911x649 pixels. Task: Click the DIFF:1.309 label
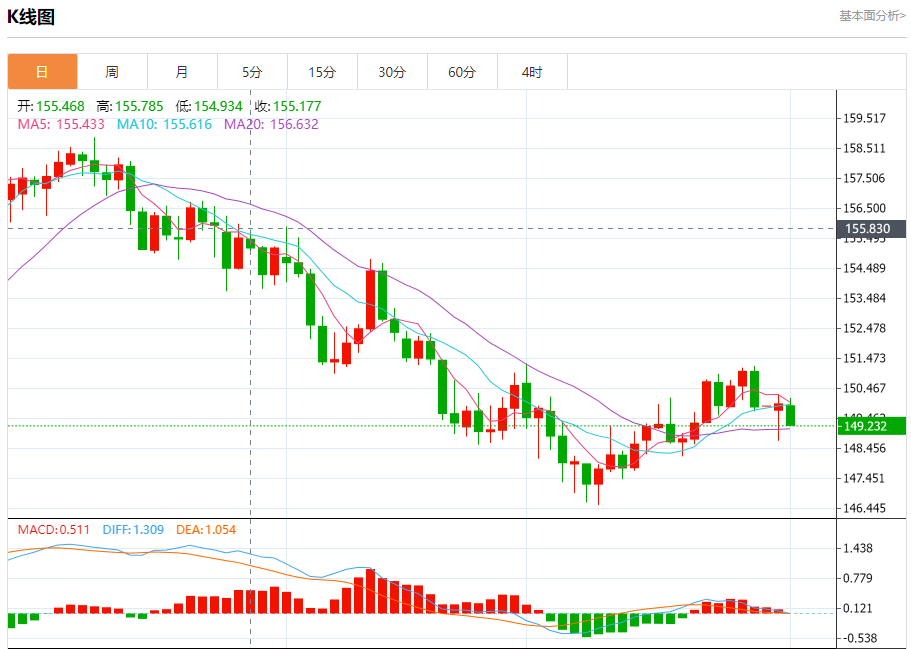click(133, 530)
